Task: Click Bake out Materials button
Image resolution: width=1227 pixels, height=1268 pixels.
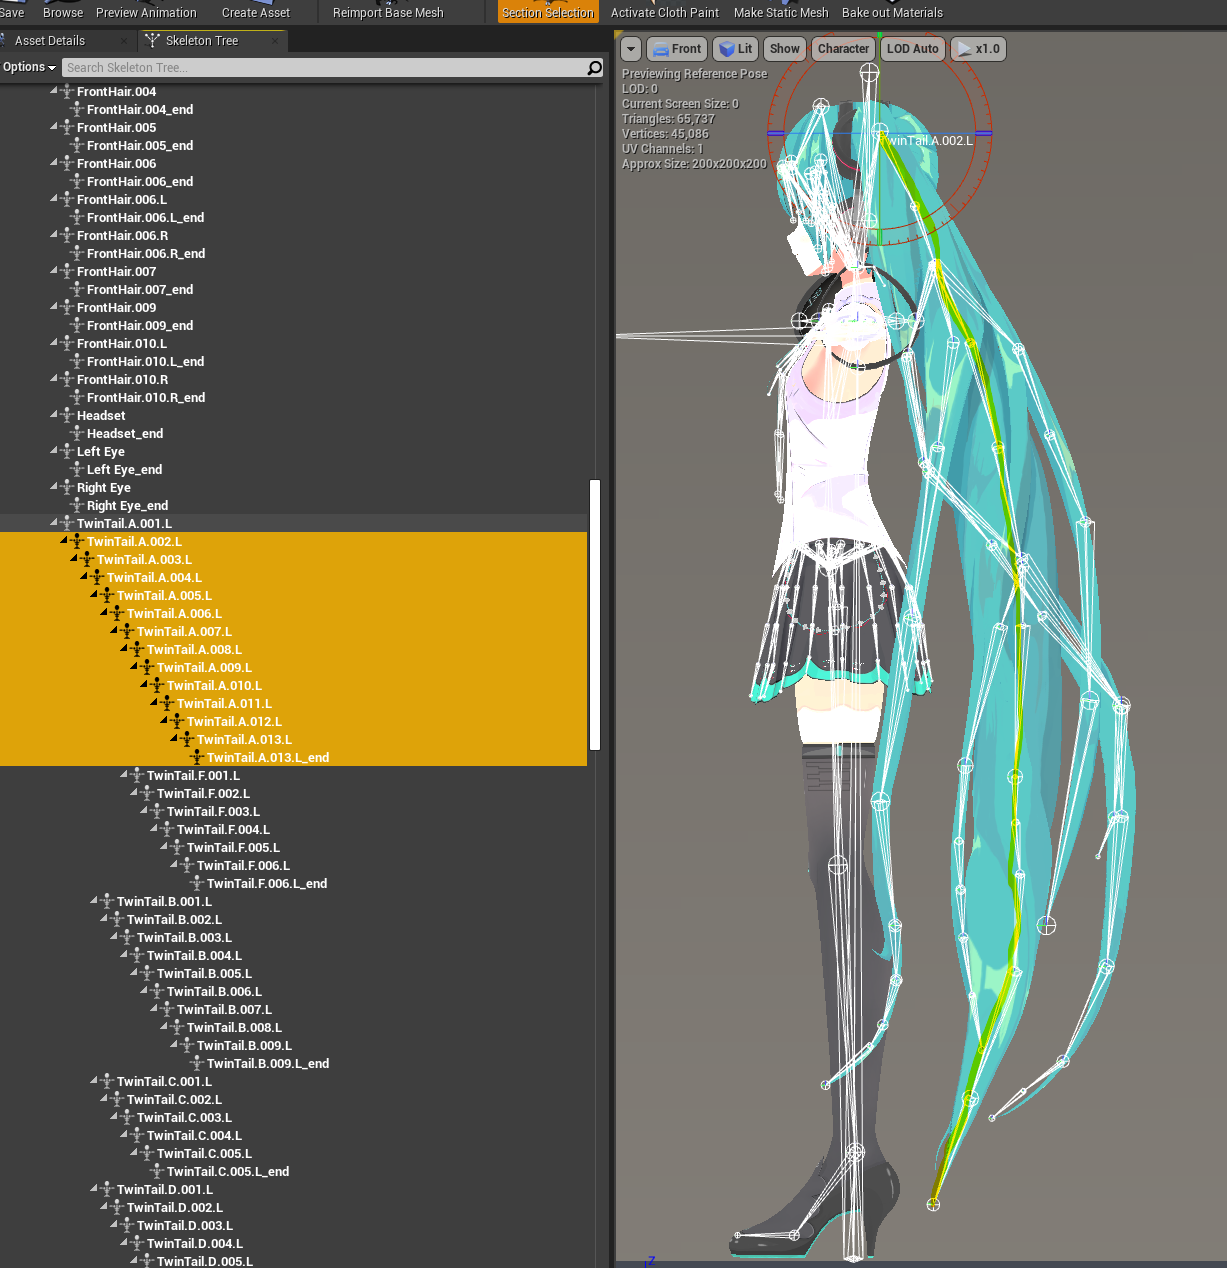Action: coord(892,12)
